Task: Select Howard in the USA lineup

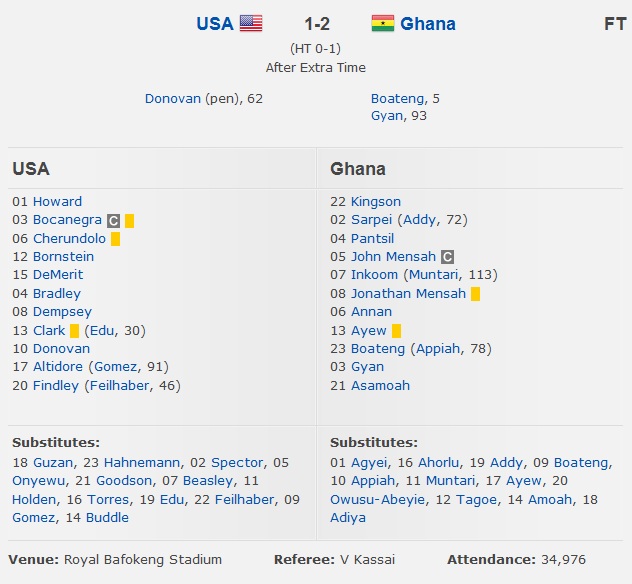Action: point(57,201)
